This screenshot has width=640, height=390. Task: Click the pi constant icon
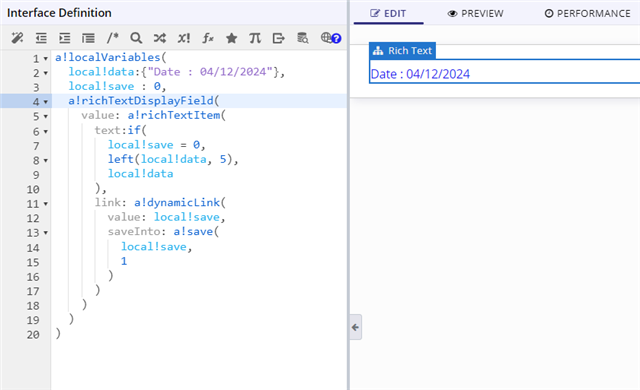tap(255, 38)
